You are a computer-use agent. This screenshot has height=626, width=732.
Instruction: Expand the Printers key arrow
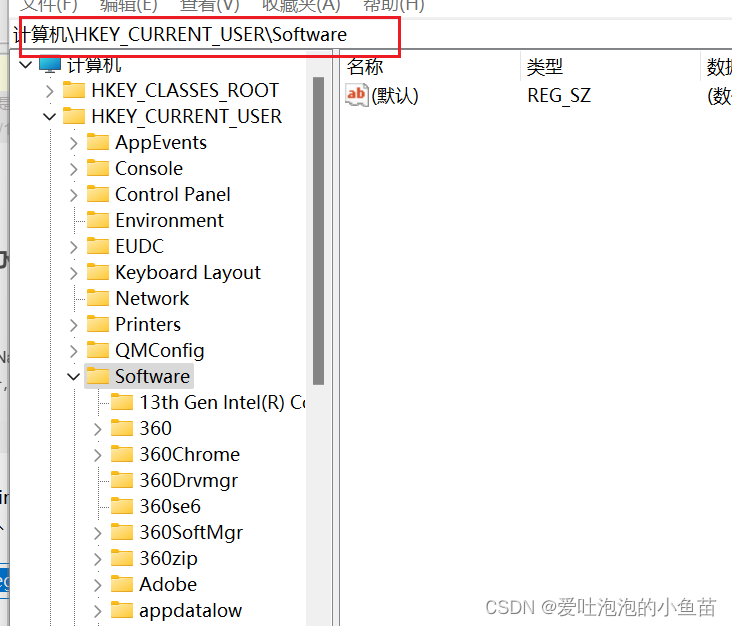click(74, 325)
